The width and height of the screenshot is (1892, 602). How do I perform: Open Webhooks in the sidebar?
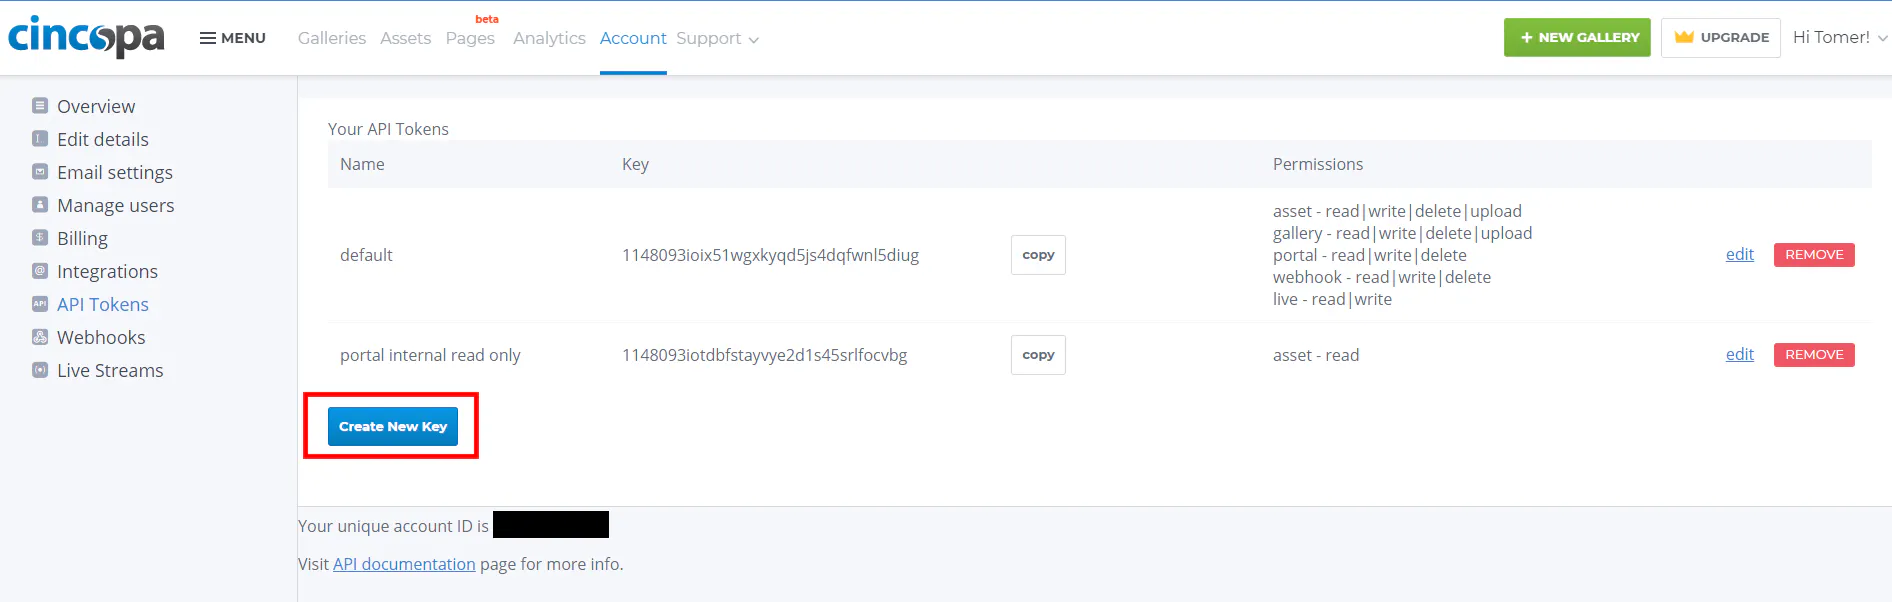coord(101,337)
